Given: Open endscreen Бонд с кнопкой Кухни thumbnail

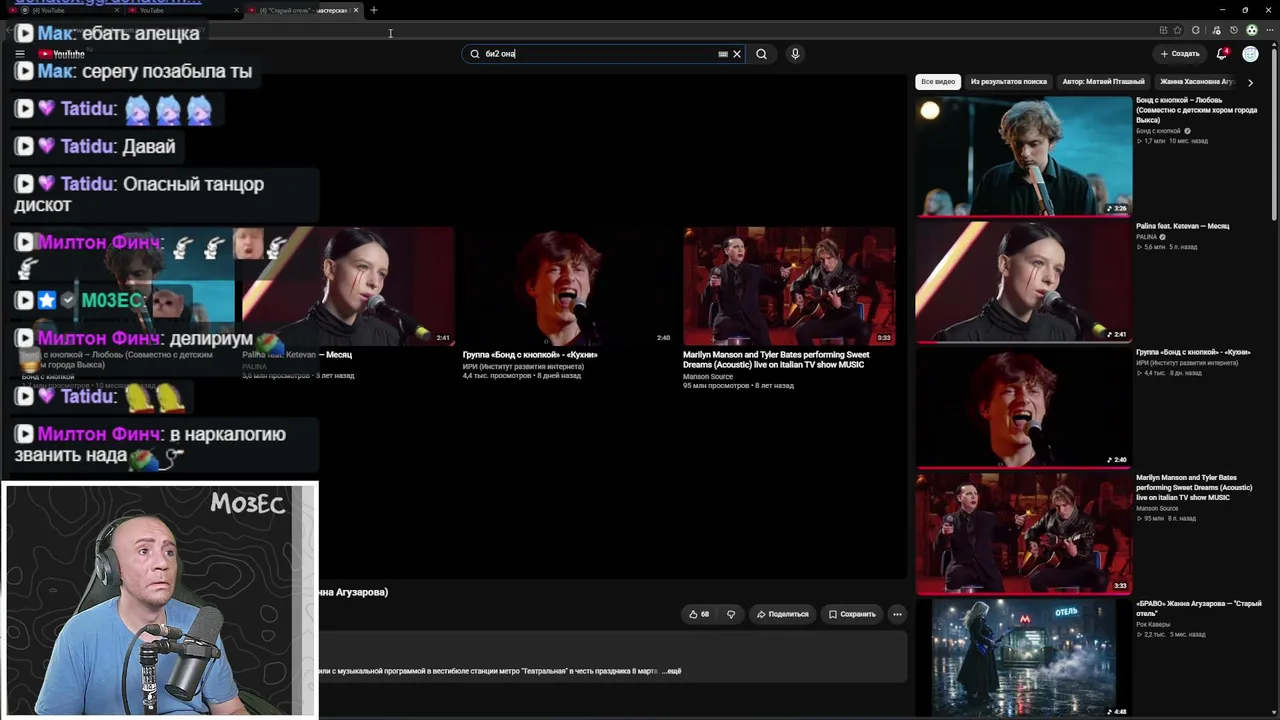Looking at the screenshot, I should 567,286.
